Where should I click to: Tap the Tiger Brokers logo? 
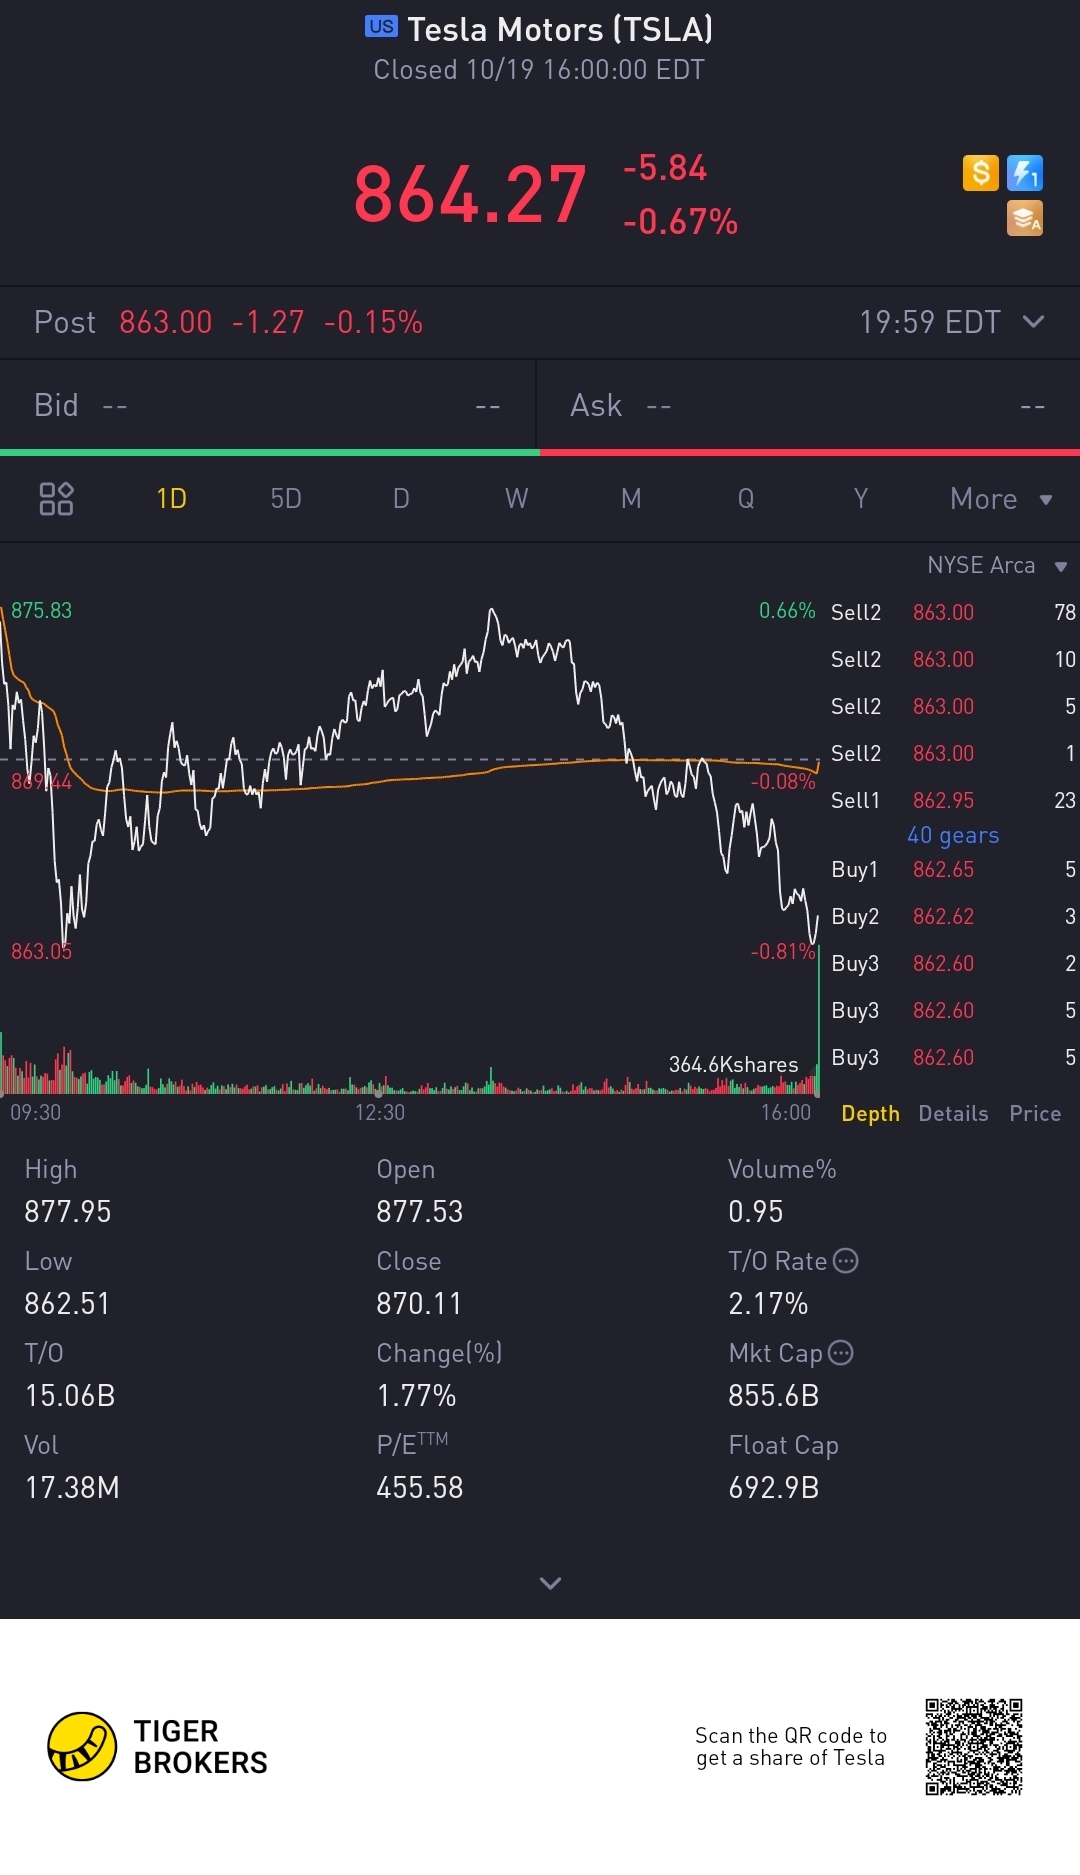(158, 1747)
